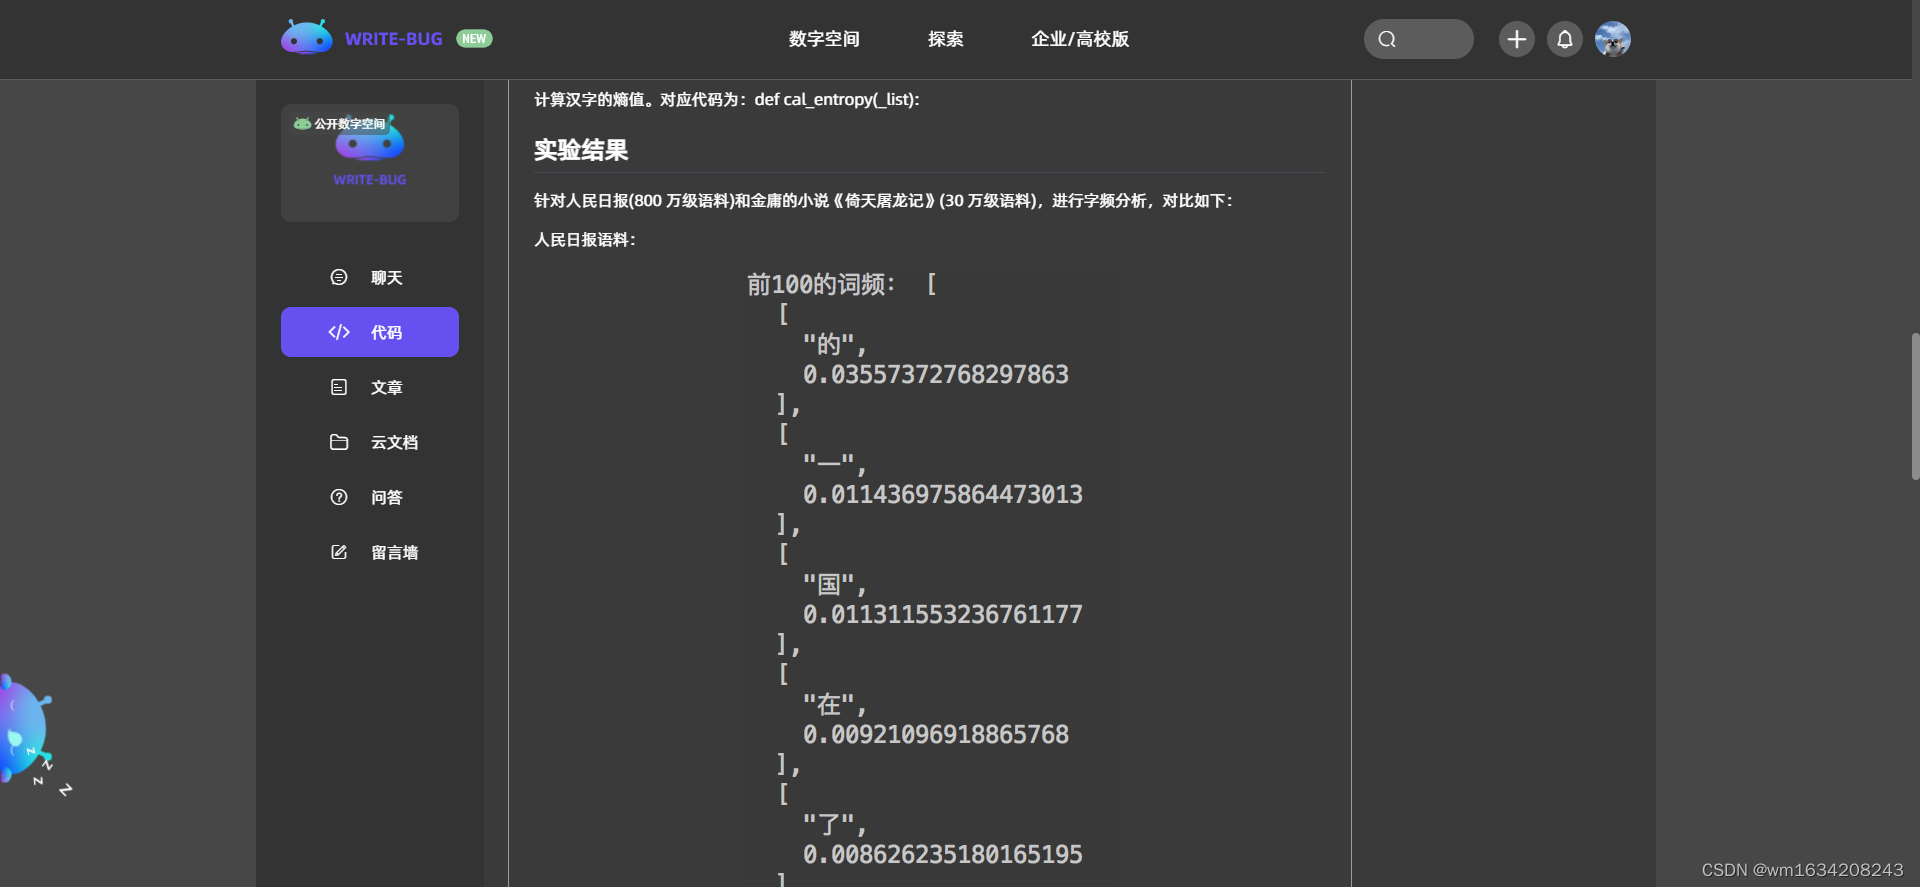
Task: Click the value 0.03557372768297863
Action: [936, 374]
